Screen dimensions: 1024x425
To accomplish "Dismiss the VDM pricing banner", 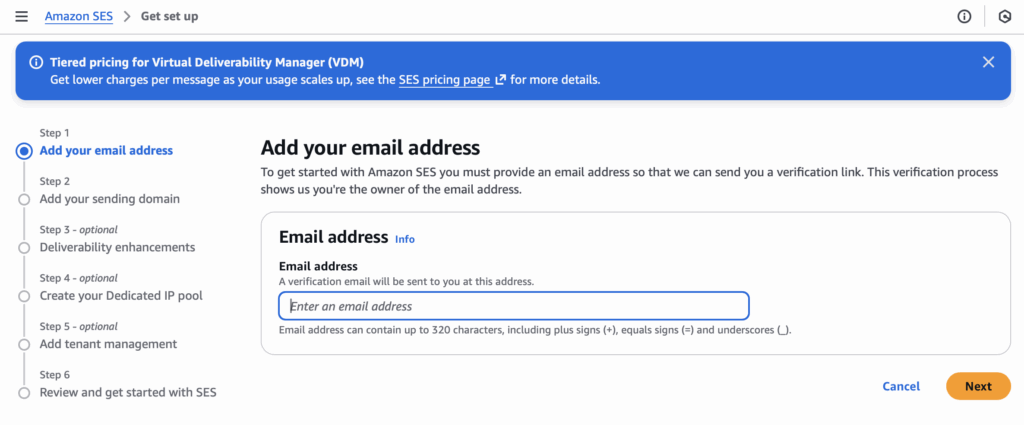I will point(988,62).
